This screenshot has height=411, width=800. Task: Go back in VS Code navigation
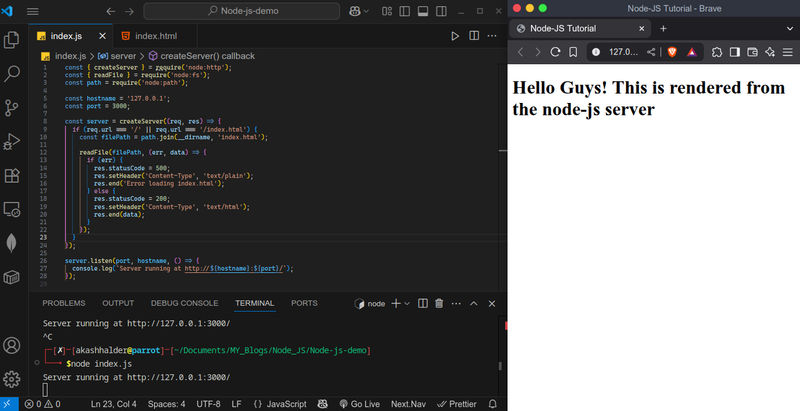pyautogui.click(x=111, y=11)
